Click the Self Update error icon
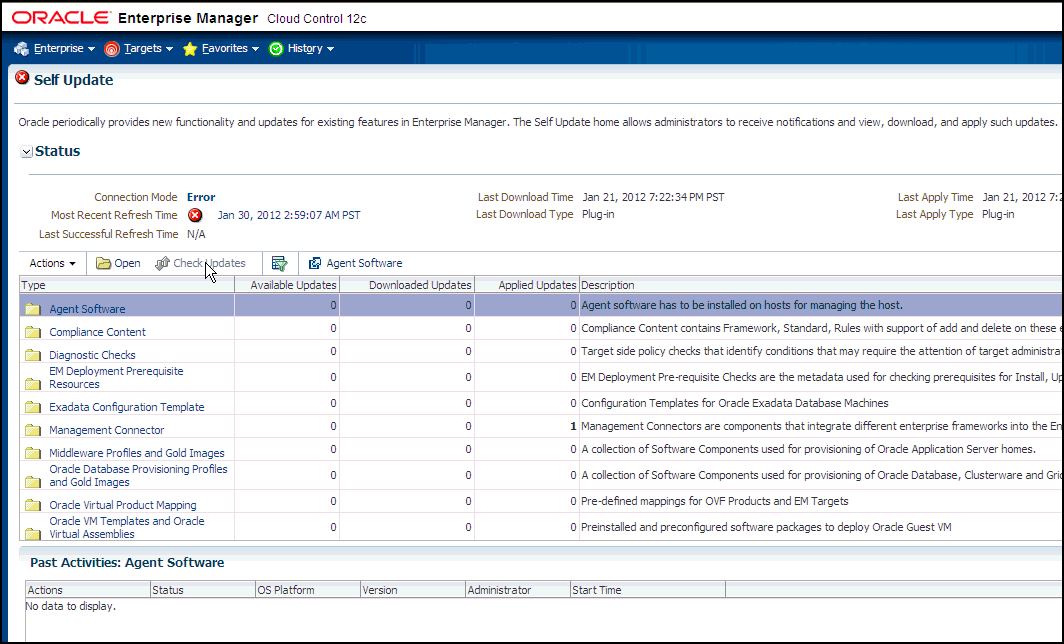1064x644 pixels. pos(22,78)
